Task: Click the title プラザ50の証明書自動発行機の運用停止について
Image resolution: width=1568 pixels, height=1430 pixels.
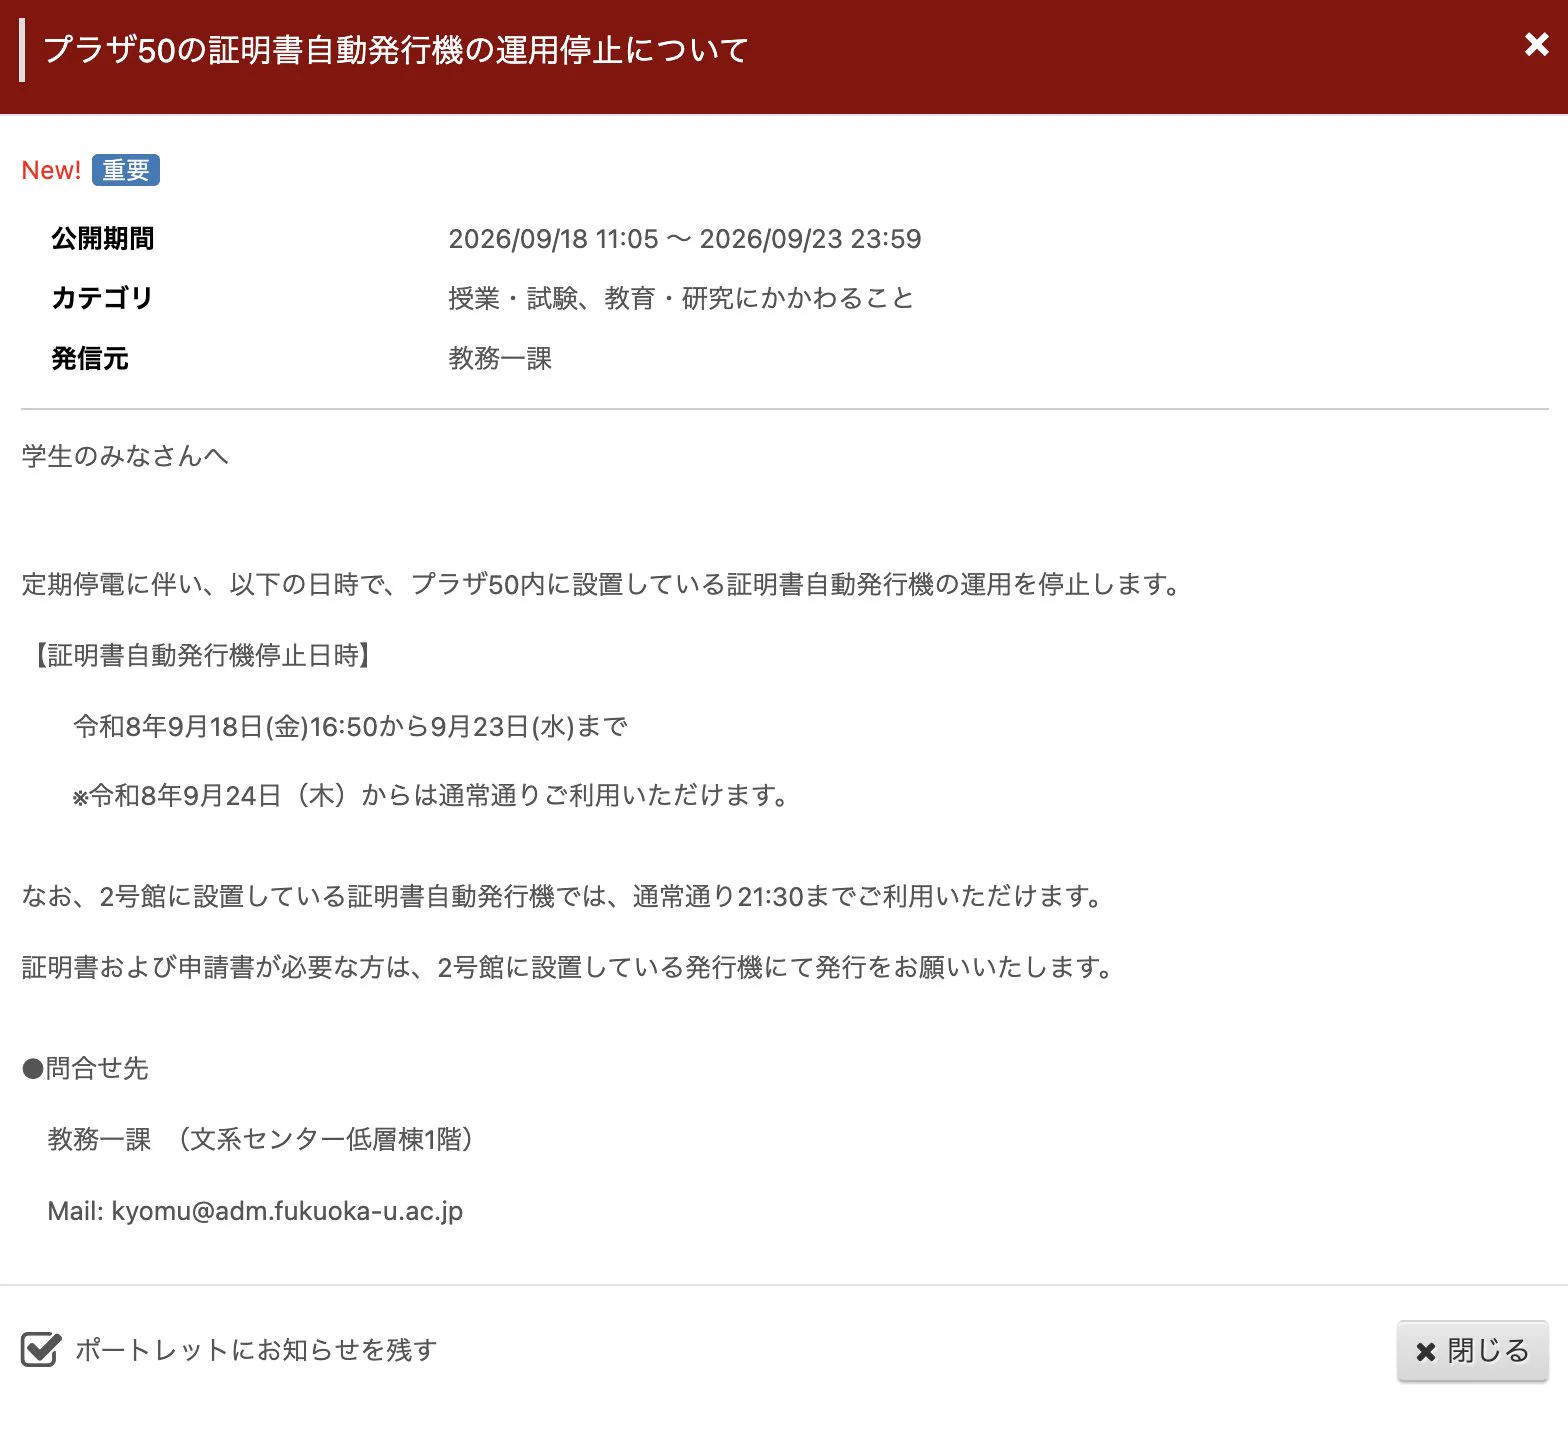Action: click(396, 50)
